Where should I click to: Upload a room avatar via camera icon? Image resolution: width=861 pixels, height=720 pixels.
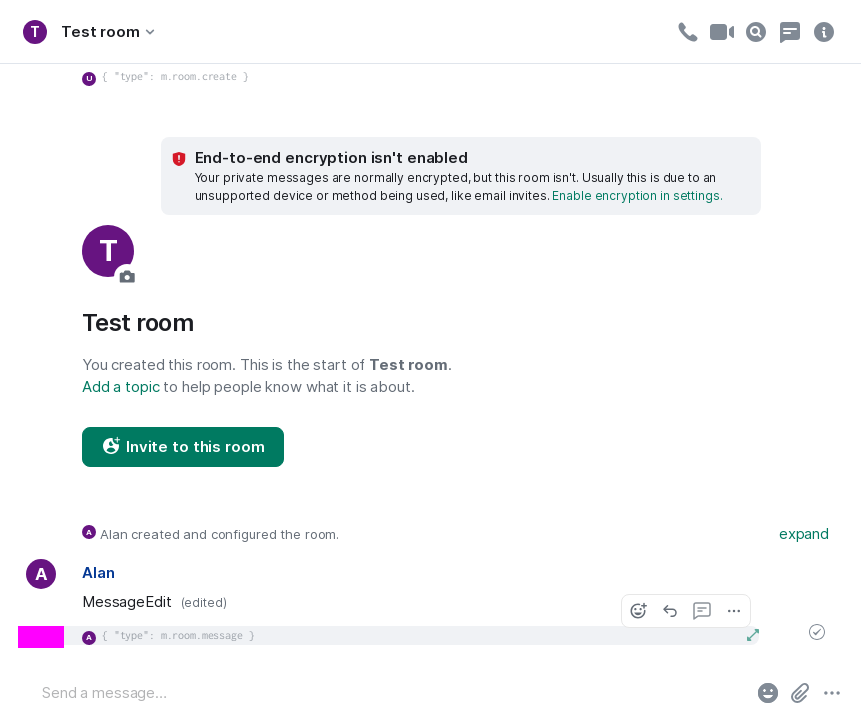point(127,276)
